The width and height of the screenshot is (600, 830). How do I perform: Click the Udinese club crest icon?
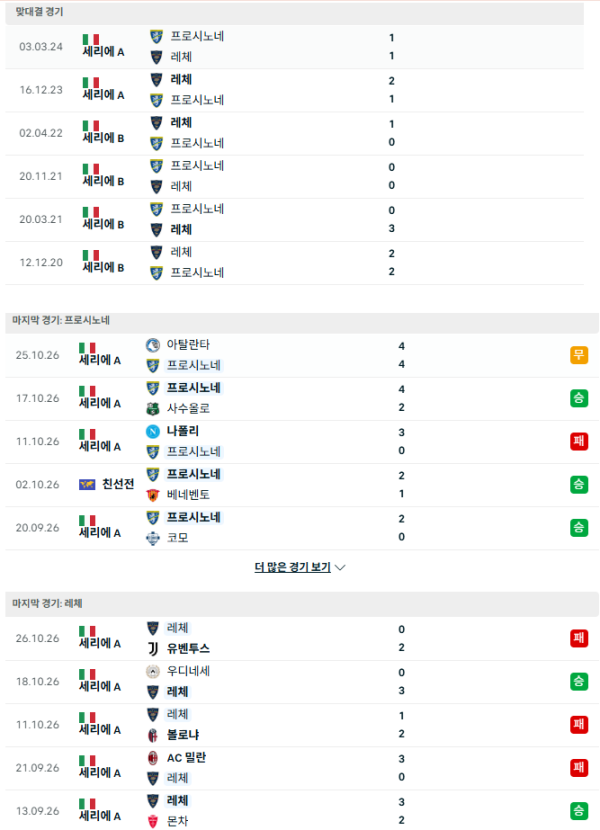coord(153,671)
